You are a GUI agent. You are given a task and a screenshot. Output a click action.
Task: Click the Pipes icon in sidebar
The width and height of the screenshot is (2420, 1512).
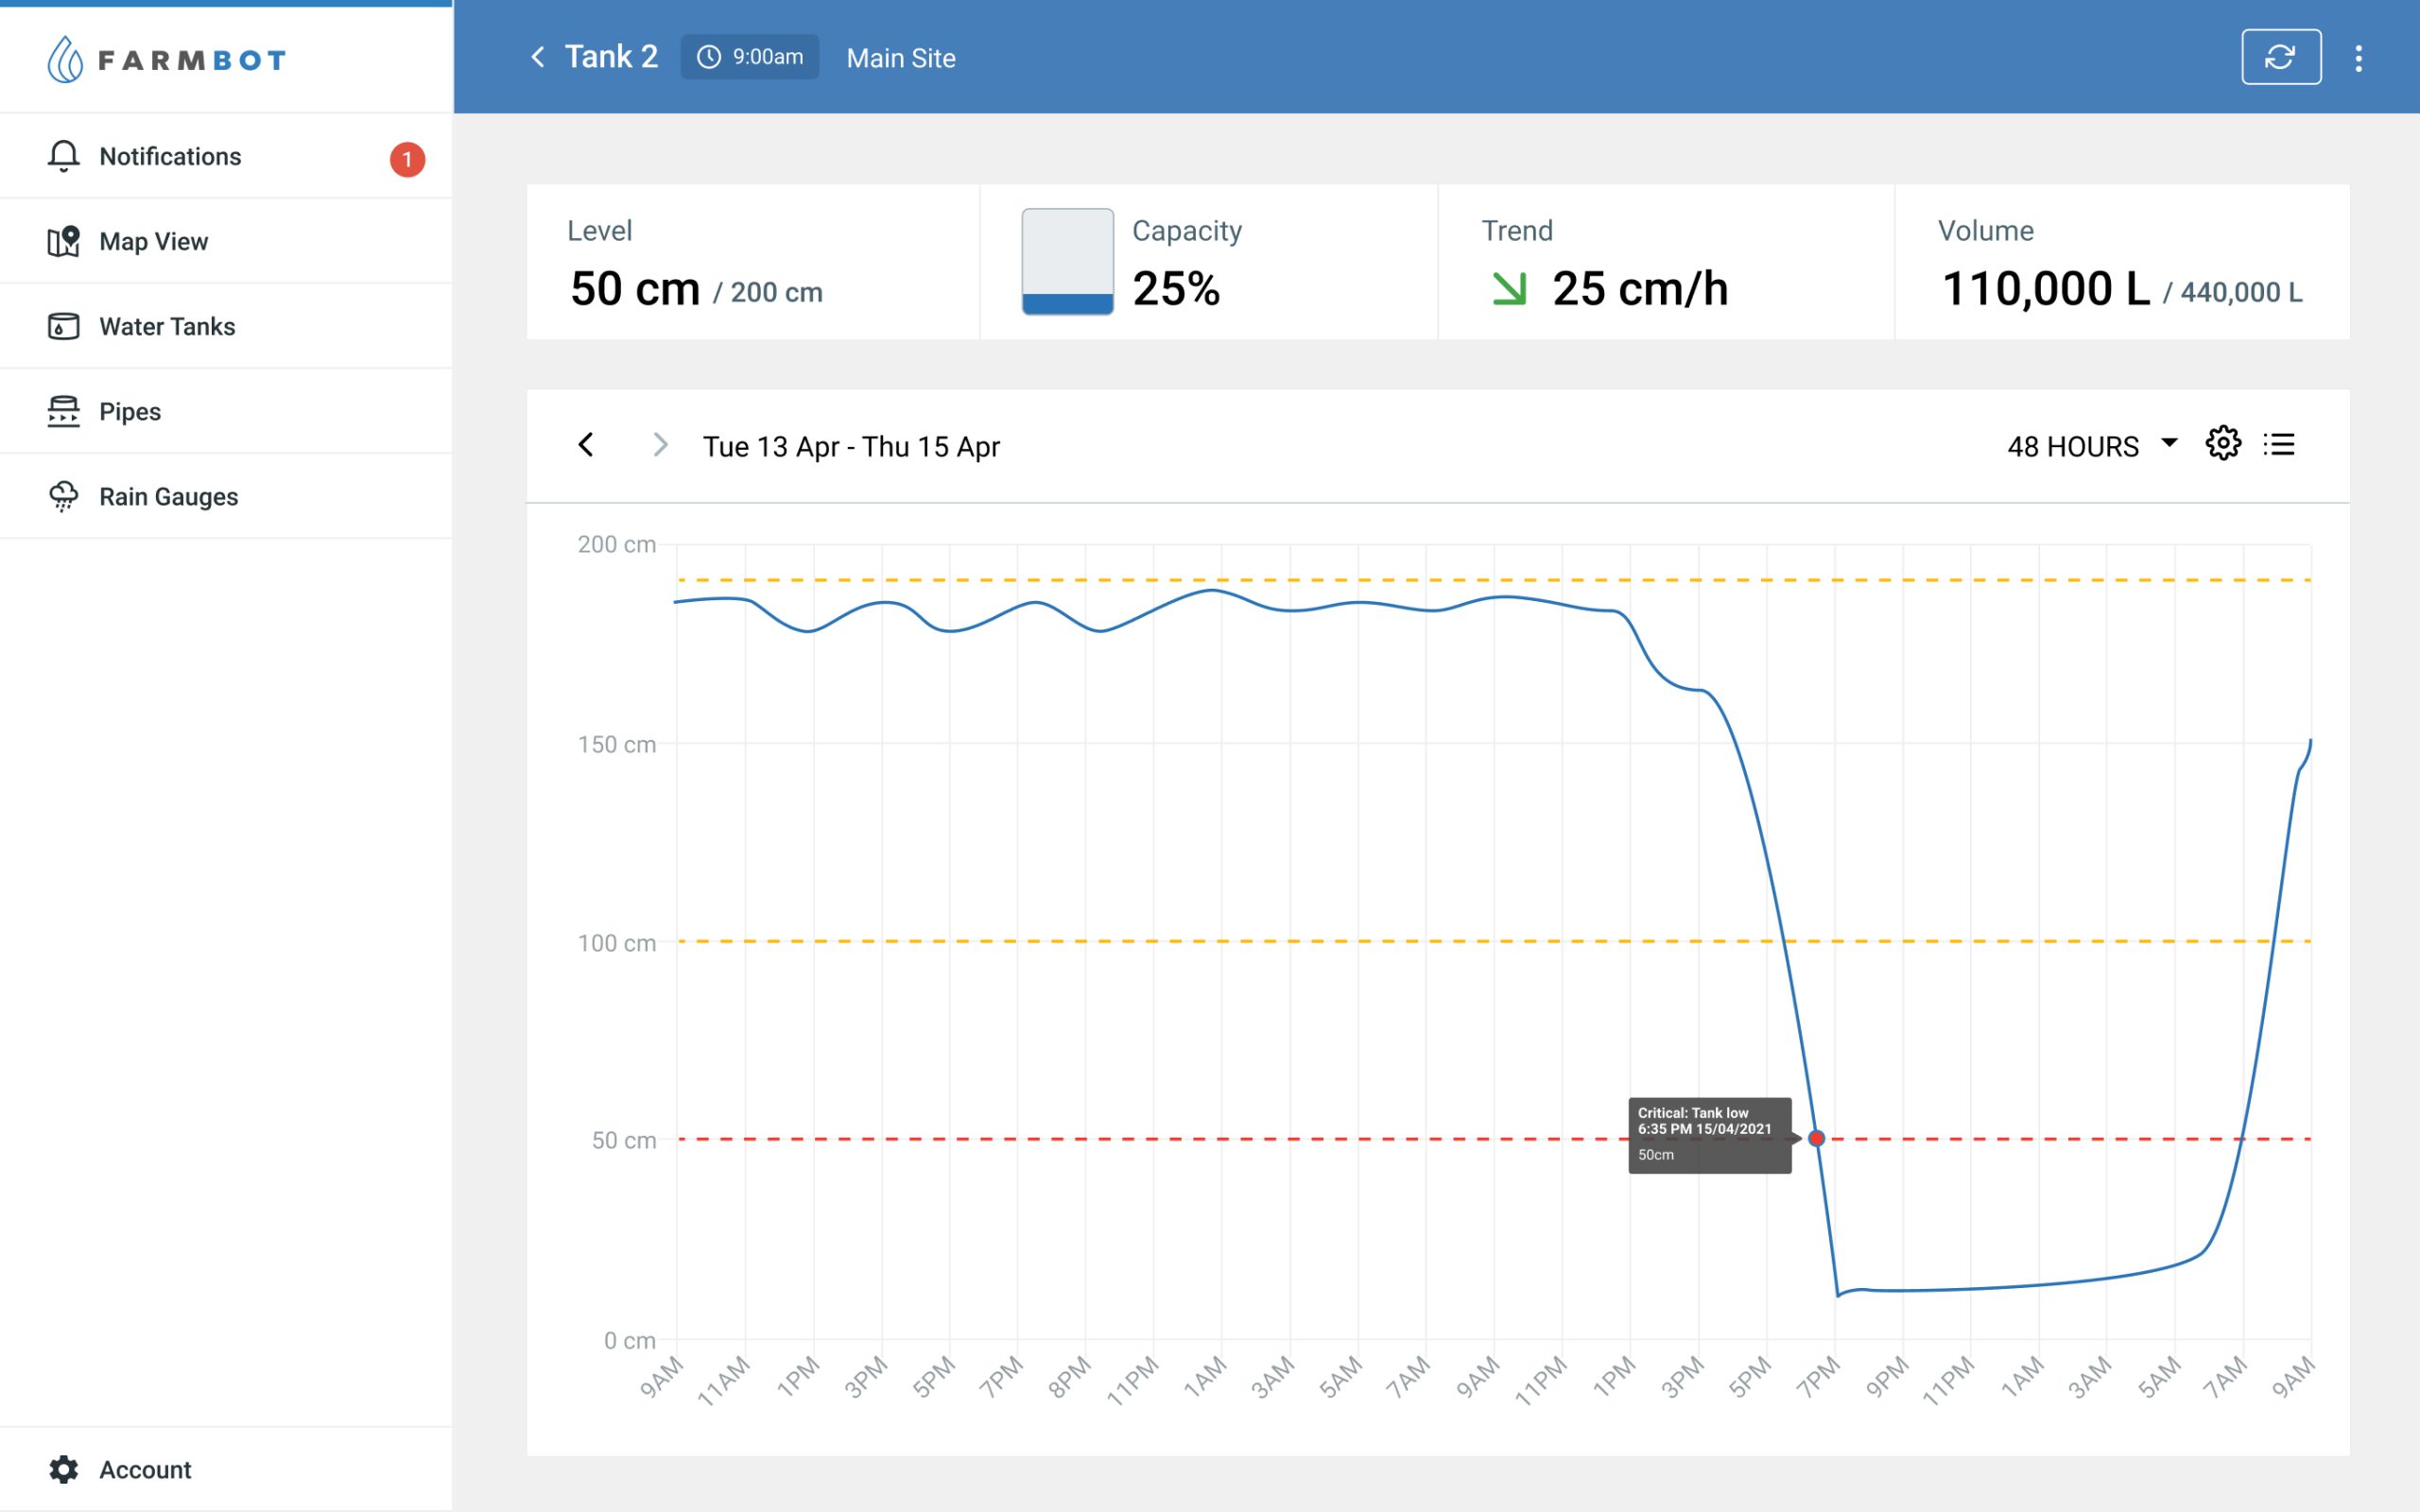(x=63, y=412)
